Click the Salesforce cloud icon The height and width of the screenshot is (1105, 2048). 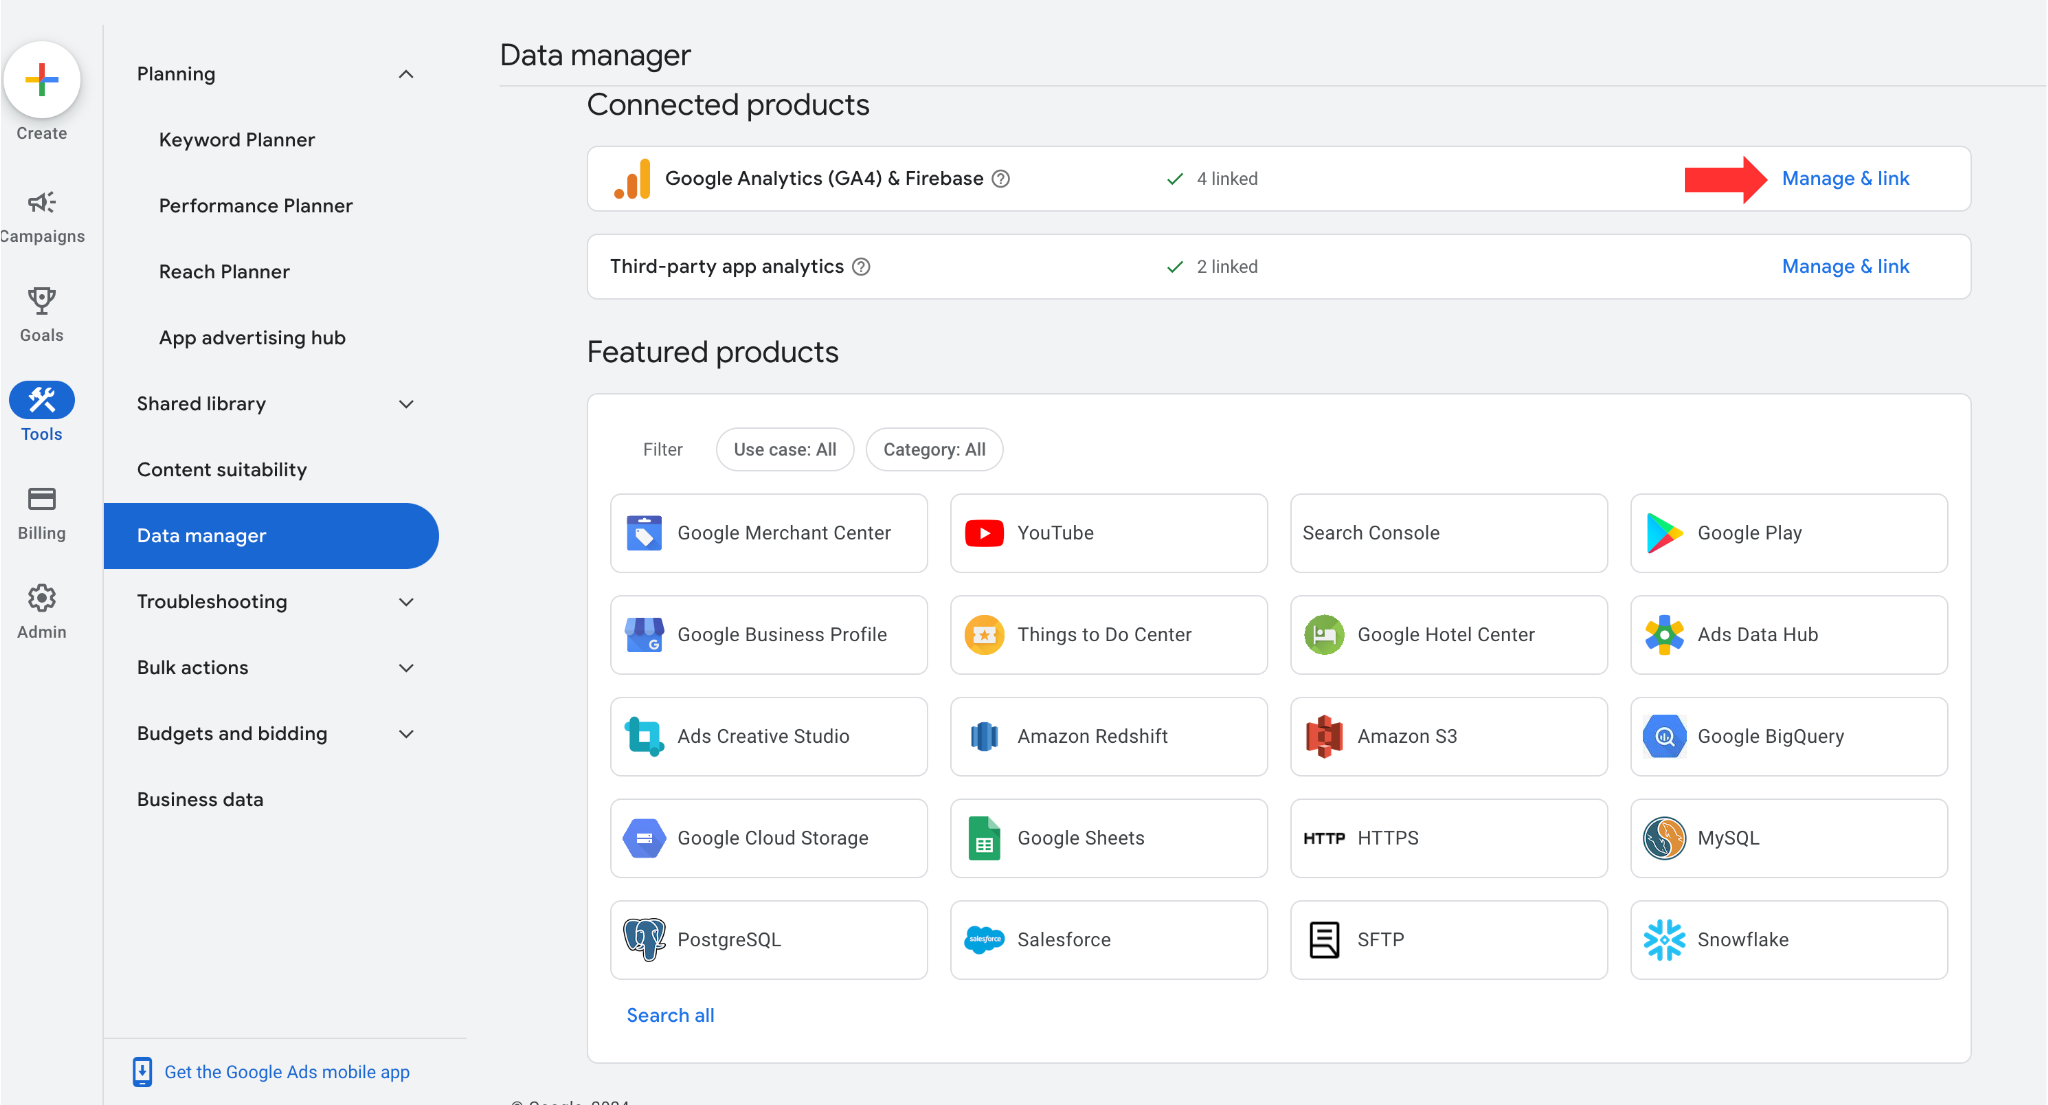984,940
